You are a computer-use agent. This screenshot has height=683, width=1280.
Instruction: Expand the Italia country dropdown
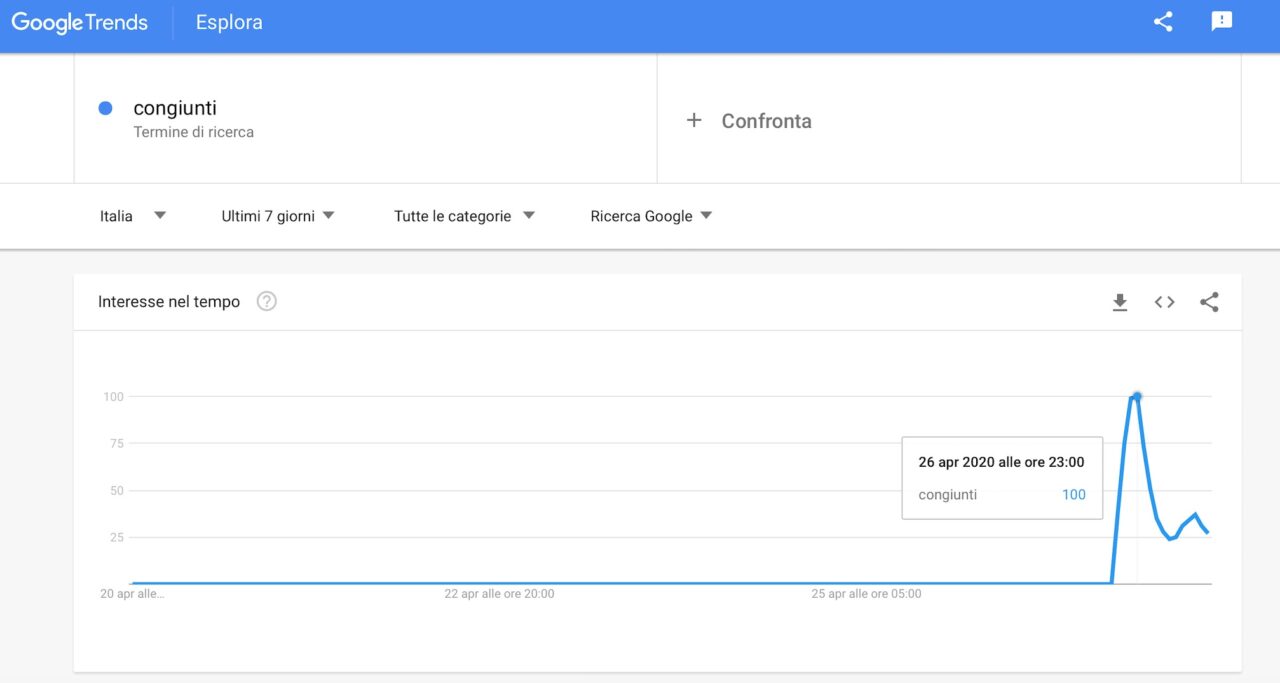[133, 216]
